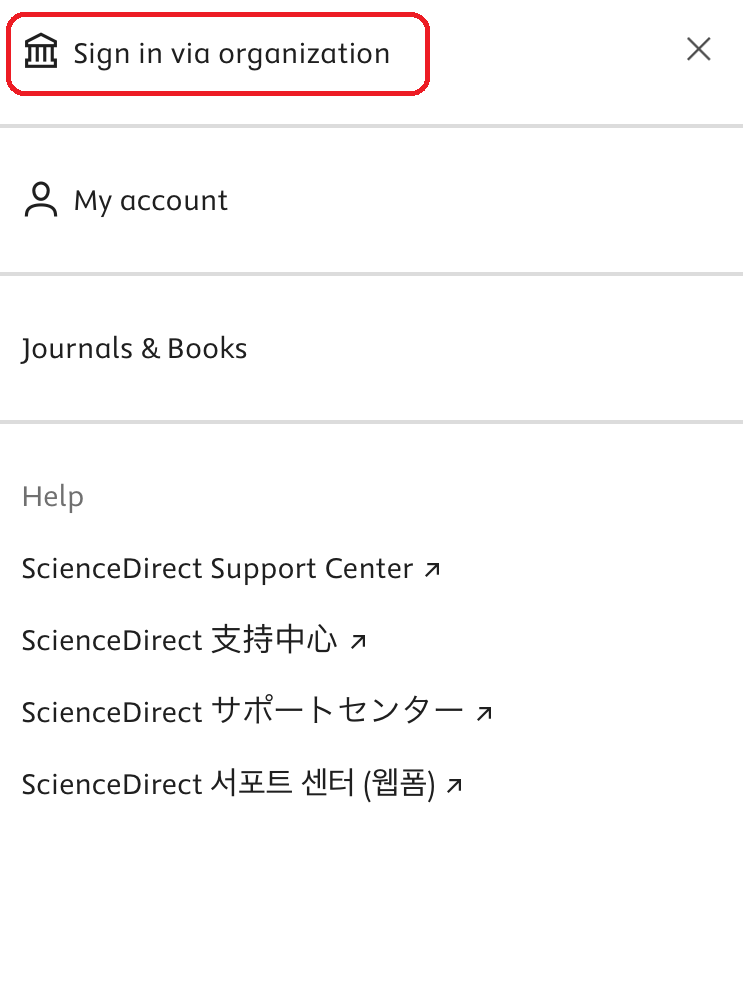Click the red-outlined sign-in box

(x=217, y=54)
